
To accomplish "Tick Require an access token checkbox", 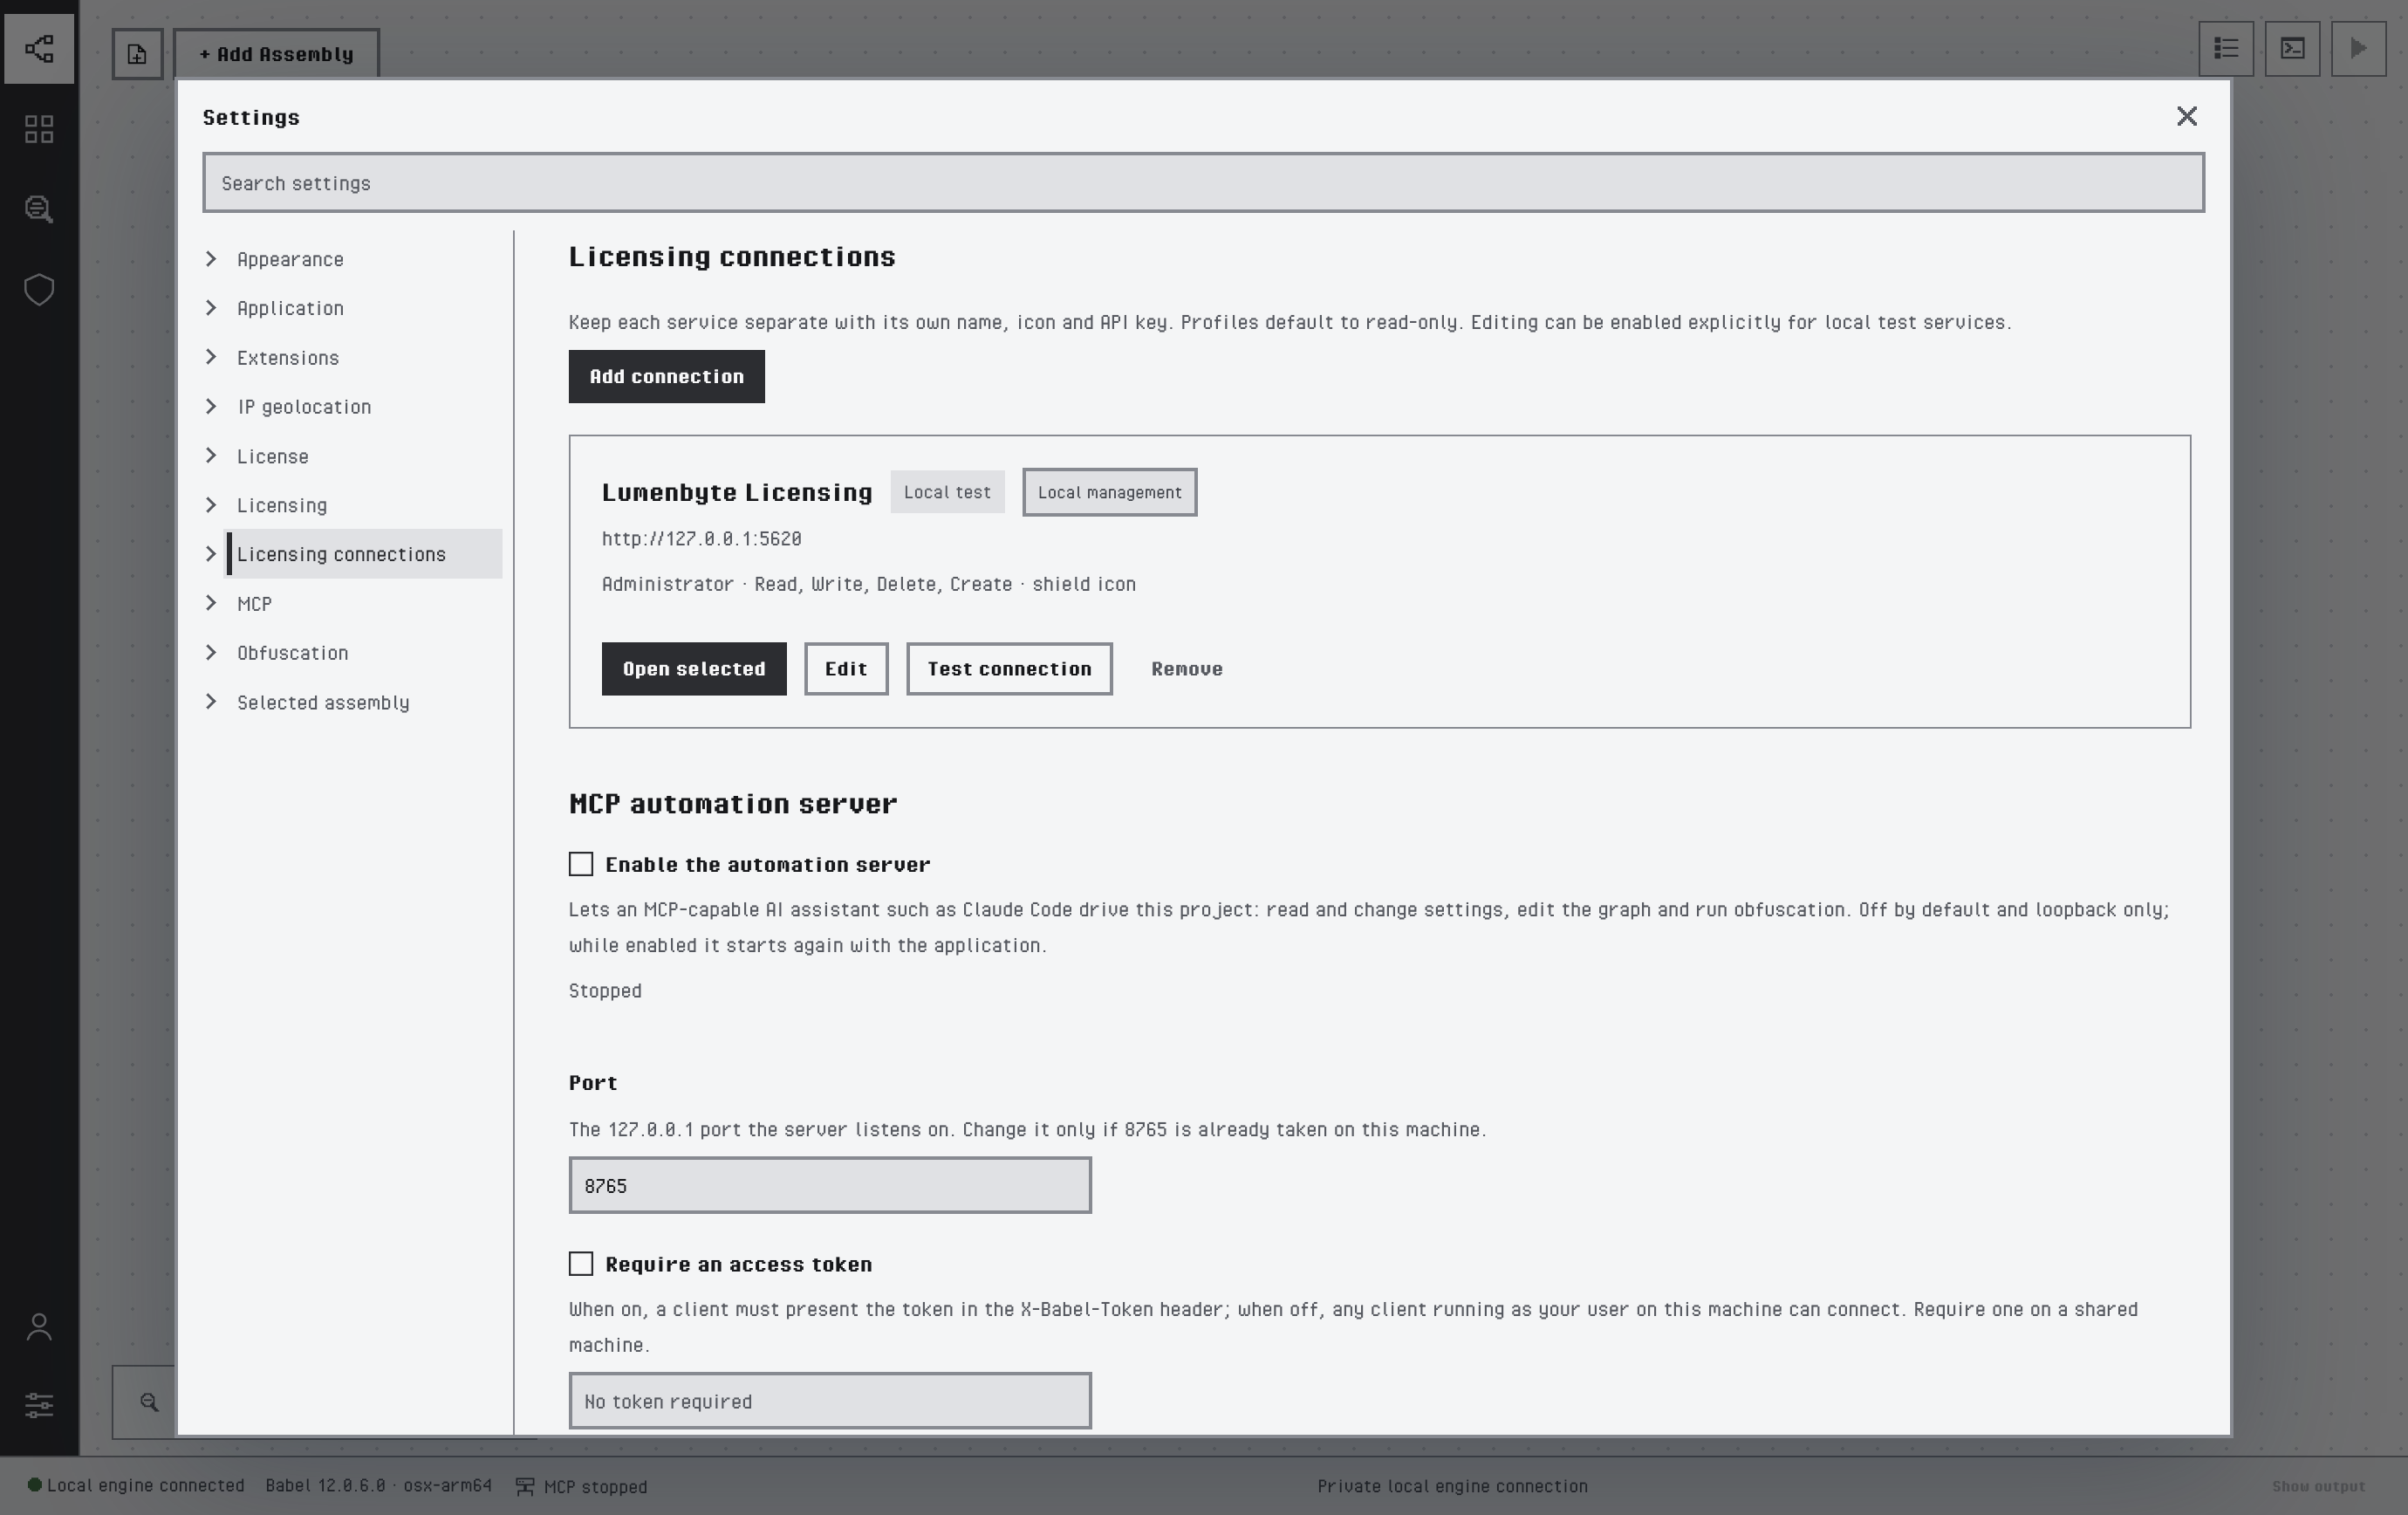I will click(x=581, y=1264).
